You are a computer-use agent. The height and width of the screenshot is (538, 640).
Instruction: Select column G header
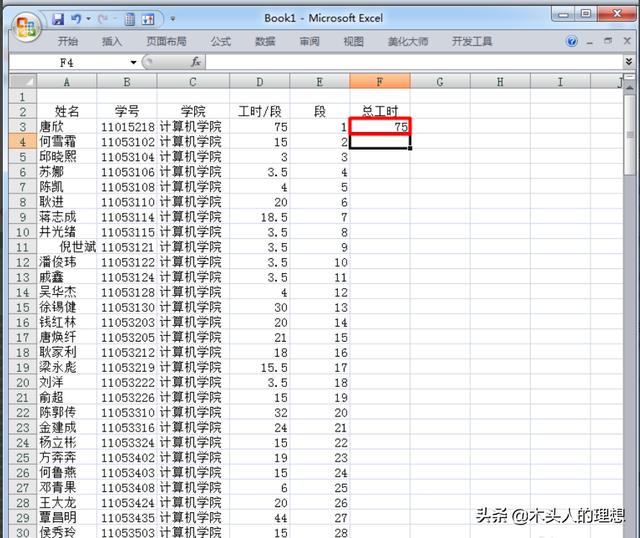(440, 82)
